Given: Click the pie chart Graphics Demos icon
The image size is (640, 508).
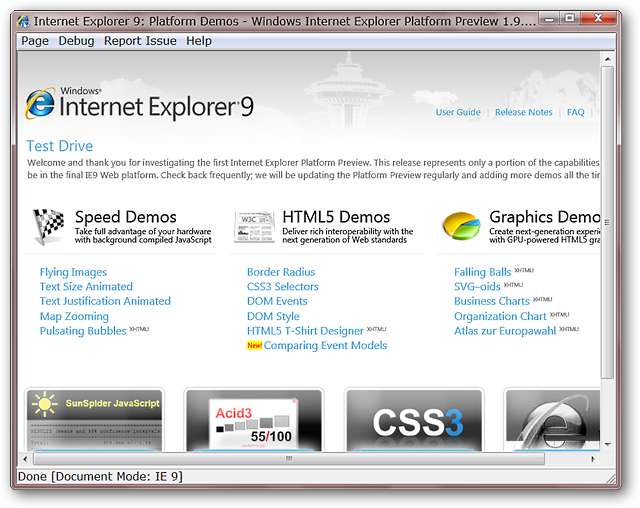Looking at the screenshot, I should 461,226.
